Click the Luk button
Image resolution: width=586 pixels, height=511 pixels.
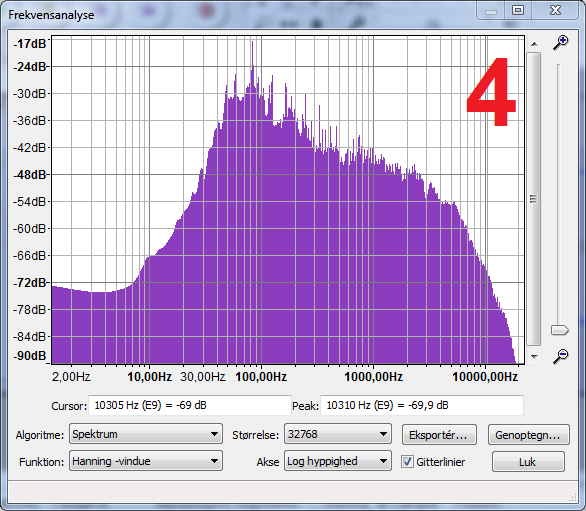(x=528, y=462)
